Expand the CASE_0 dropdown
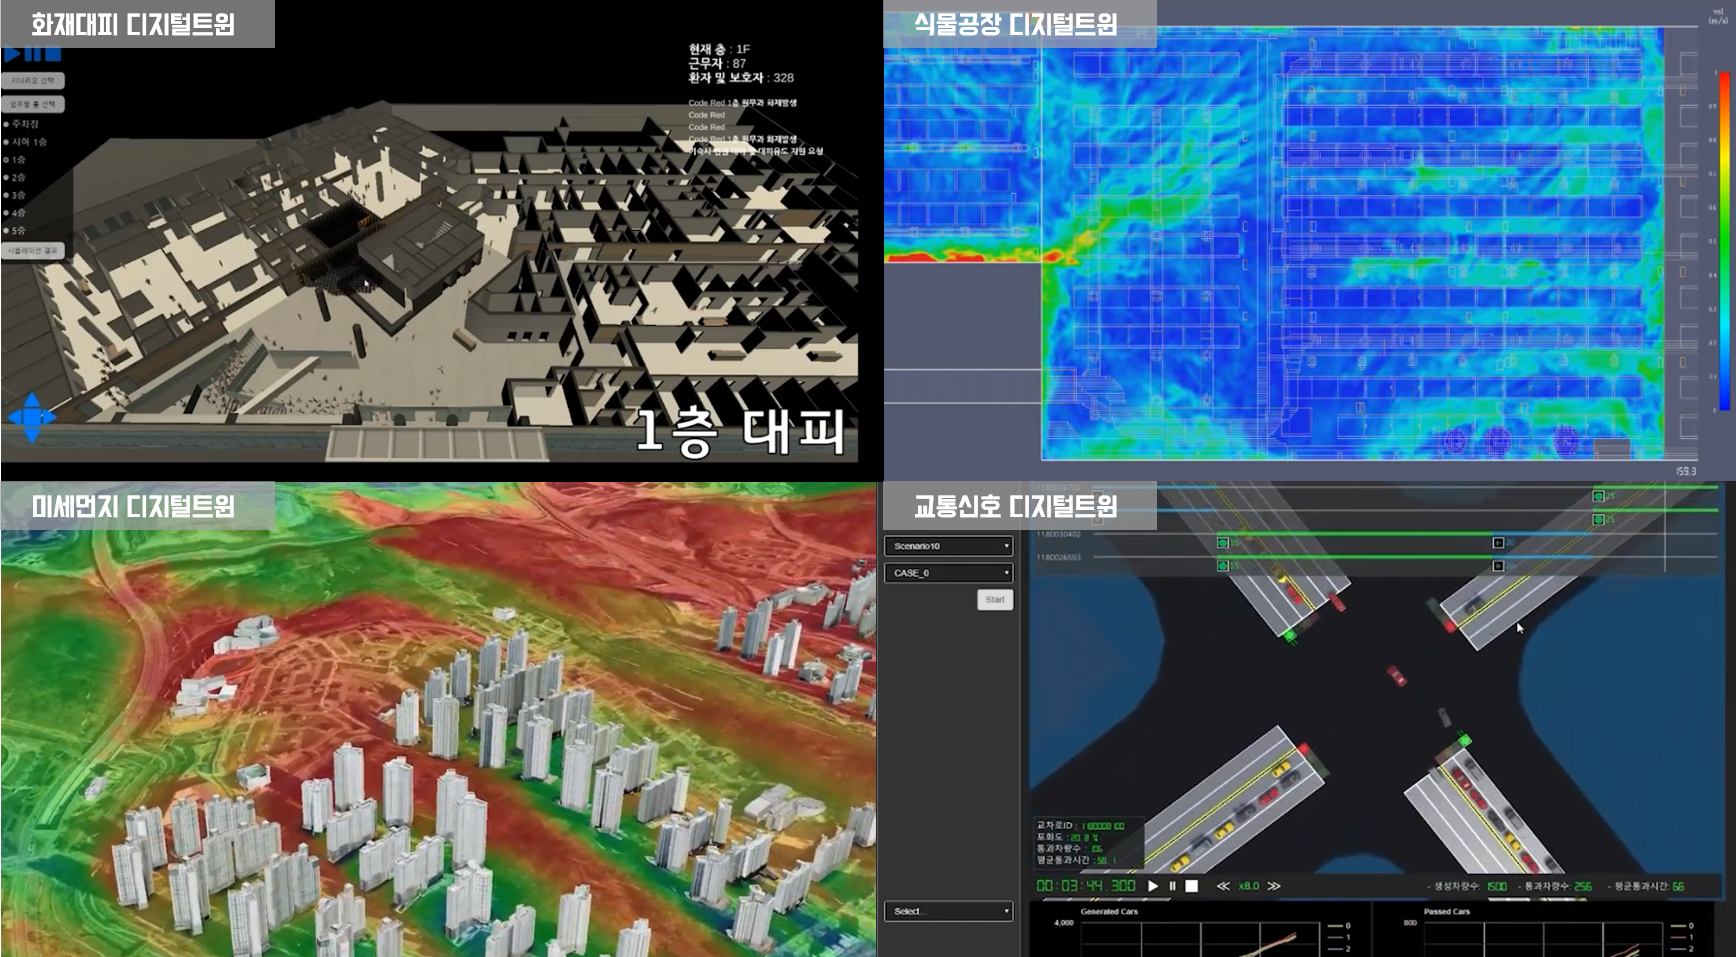 click(x=948, y=573)
